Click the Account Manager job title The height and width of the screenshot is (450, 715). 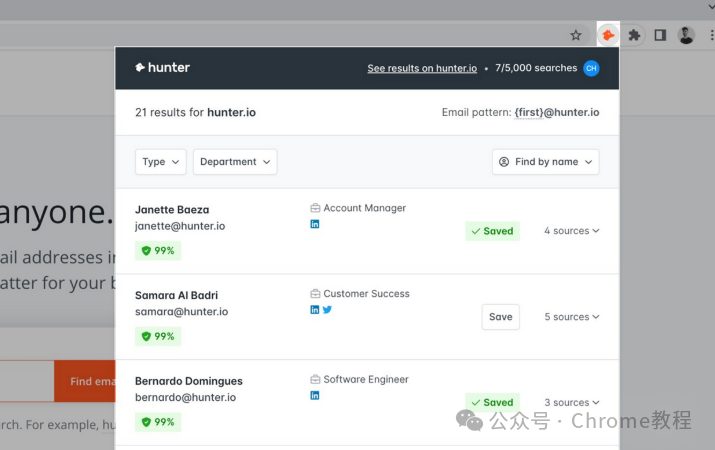coord(365,208)
